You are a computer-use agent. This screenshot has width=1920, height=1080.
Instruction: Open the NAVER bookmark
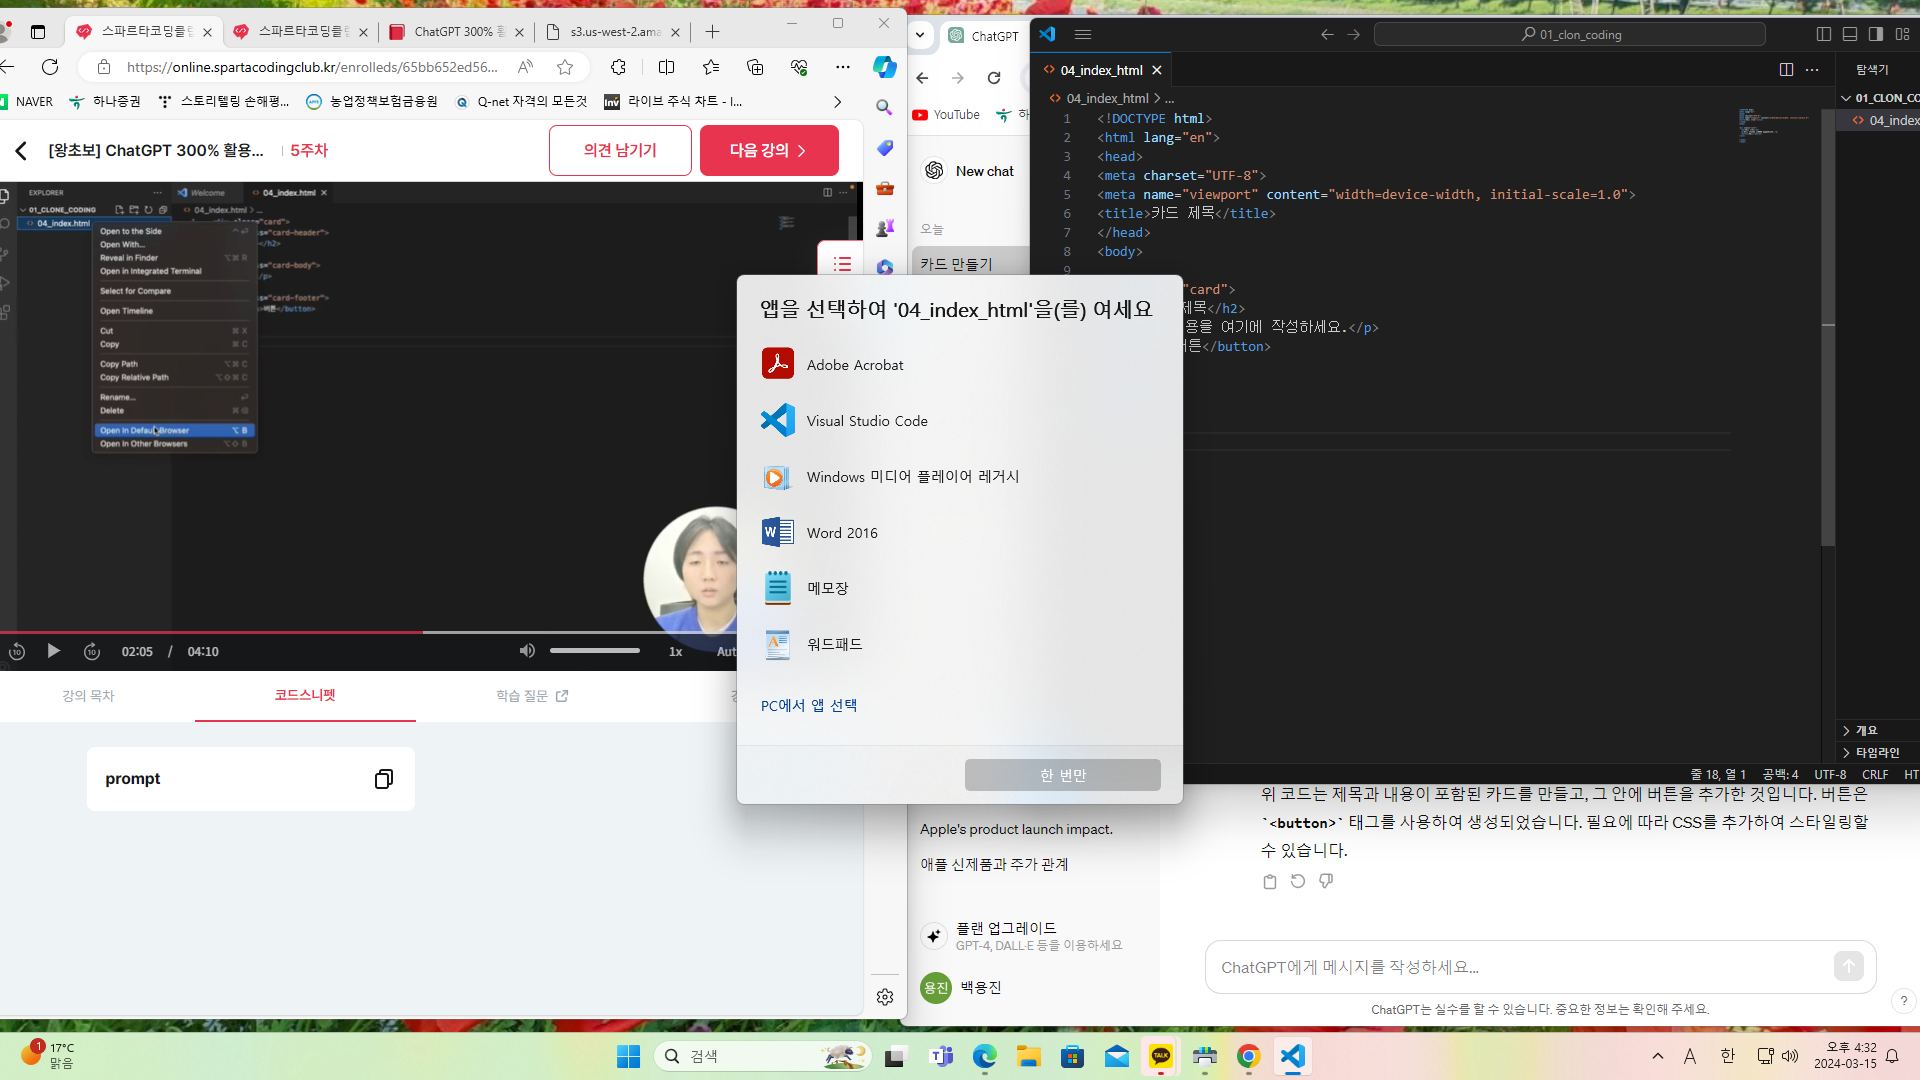26,102
